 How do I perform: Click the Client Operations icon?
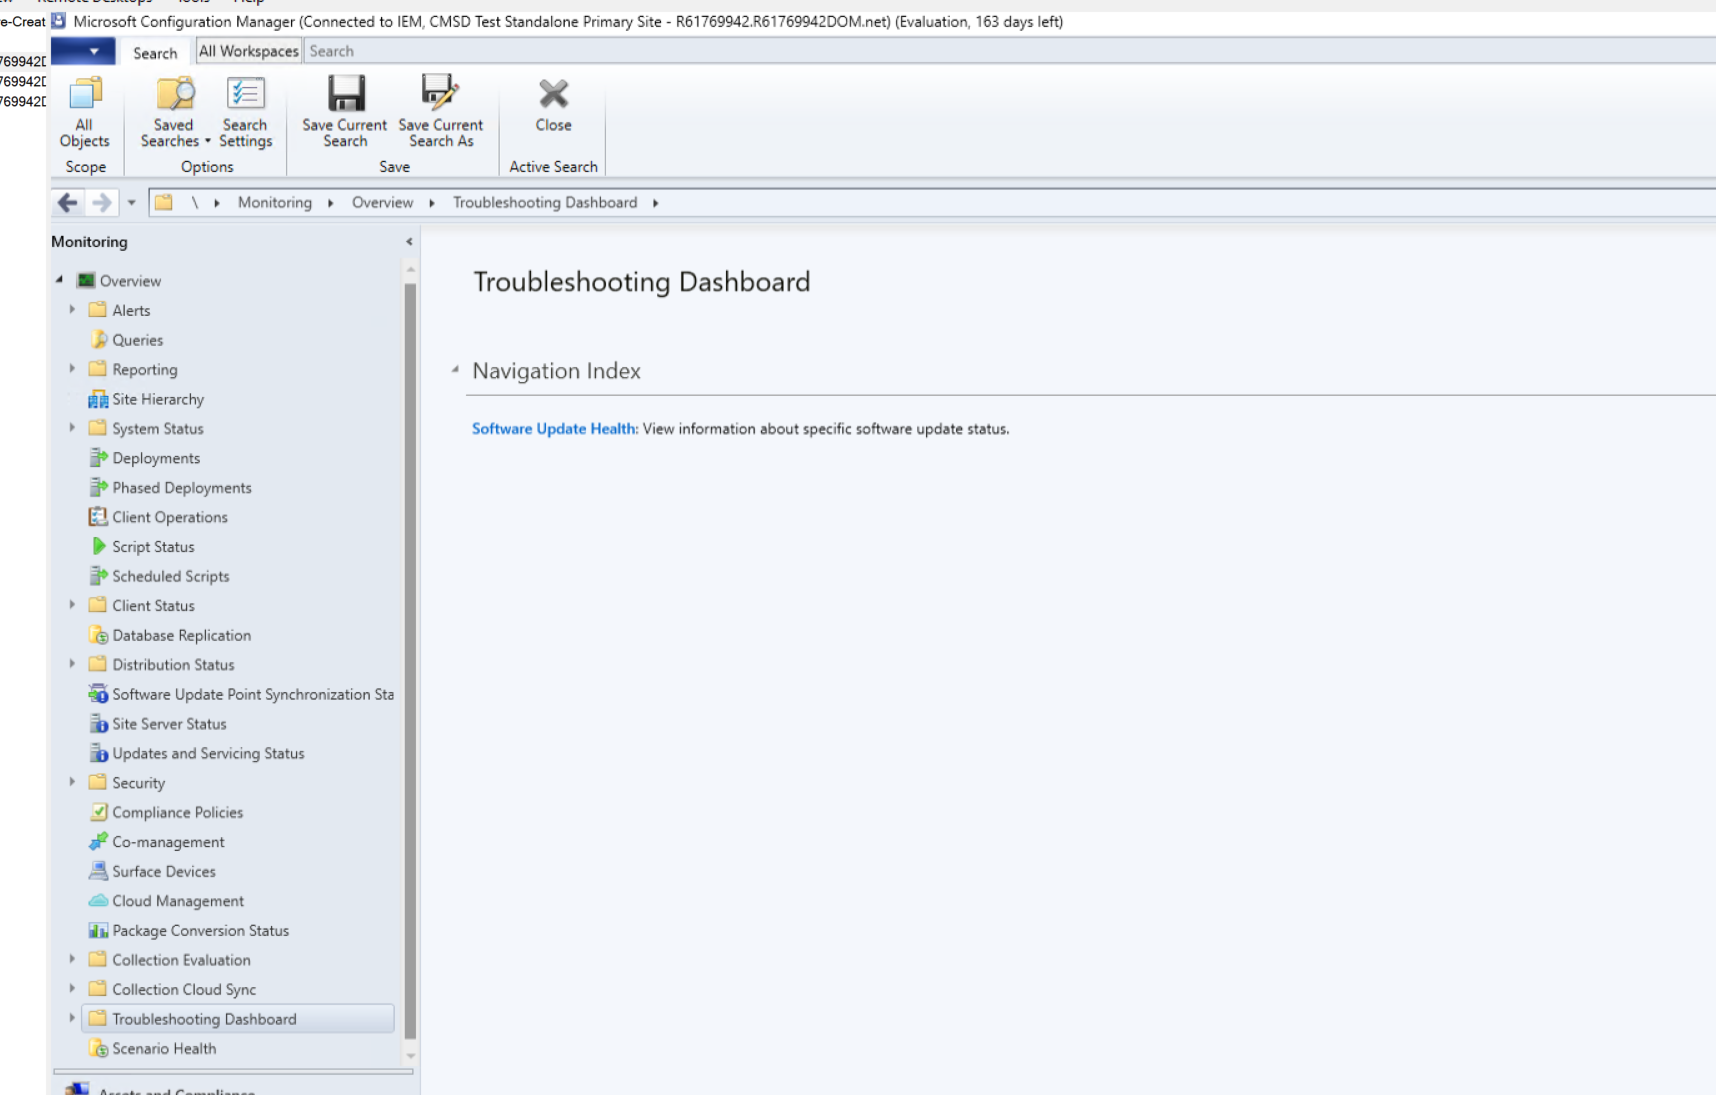pos(98,517)
